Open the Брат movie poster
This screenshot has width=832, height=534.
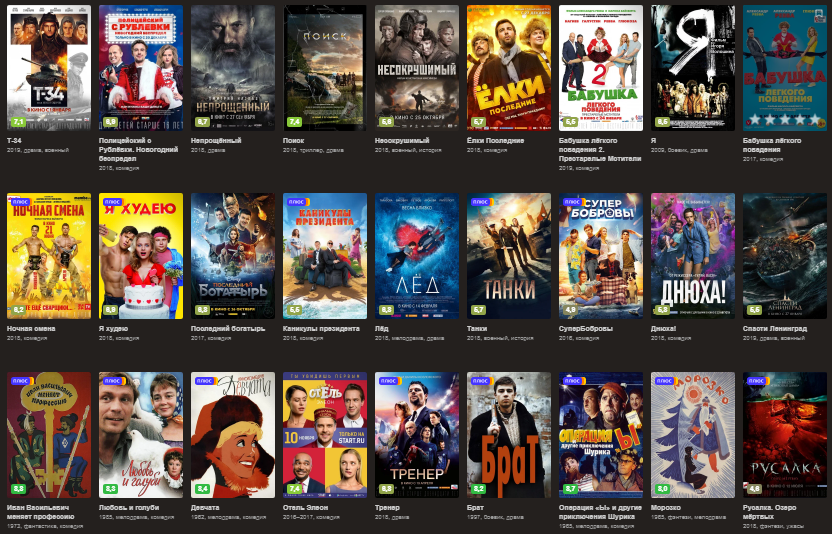tap(509, 435)
